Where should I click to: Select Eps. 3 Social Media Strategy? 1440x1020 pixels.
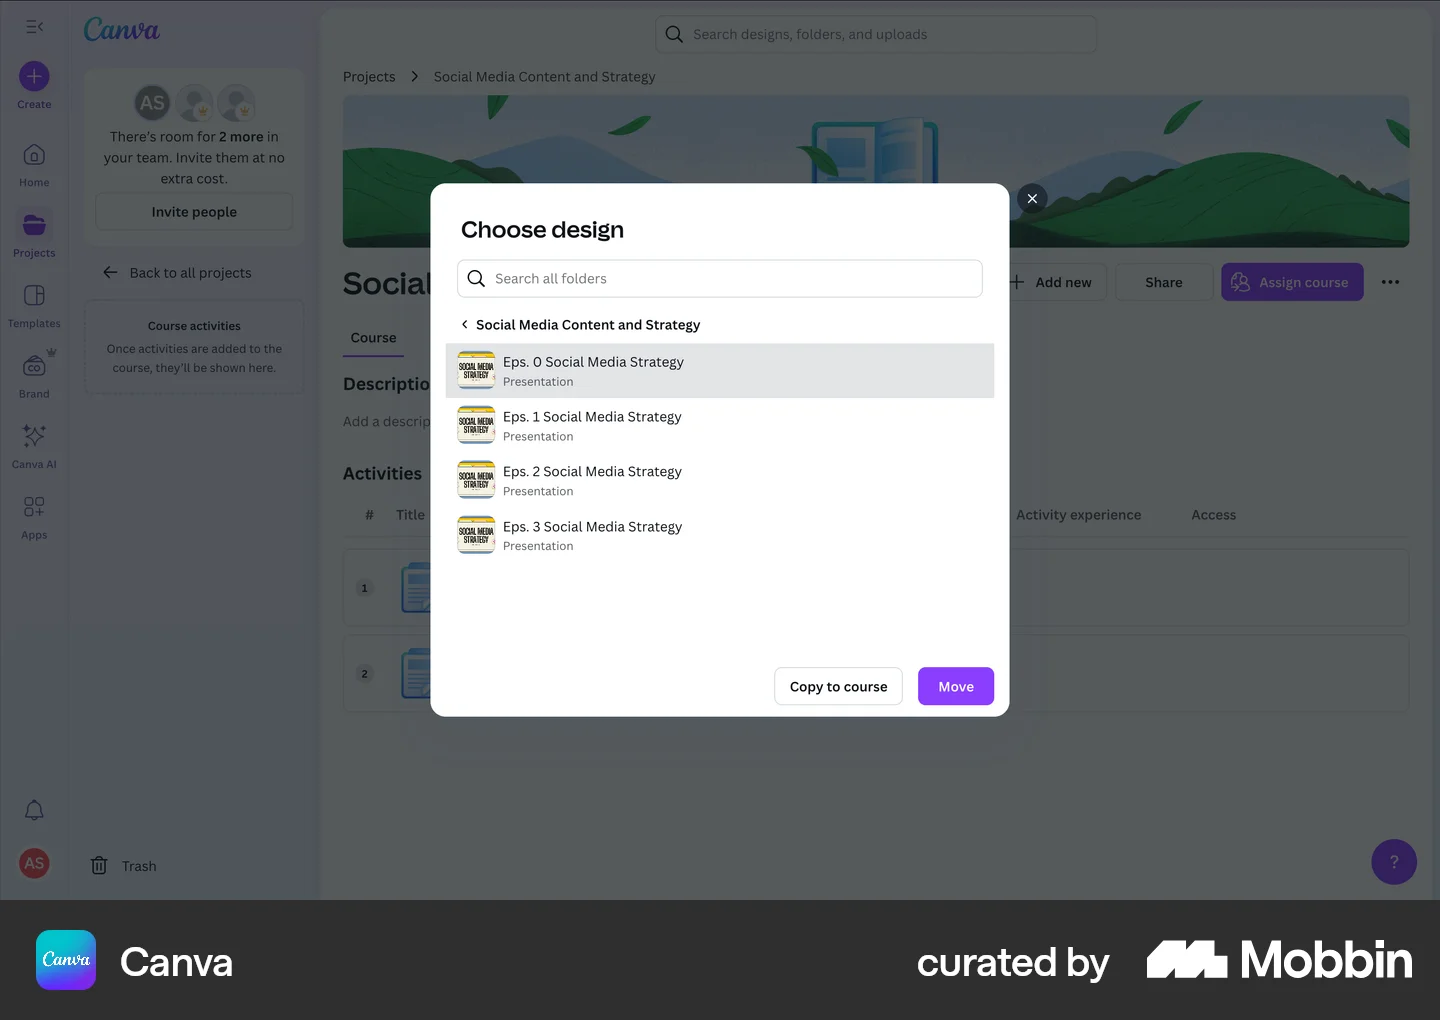point(720,536)
